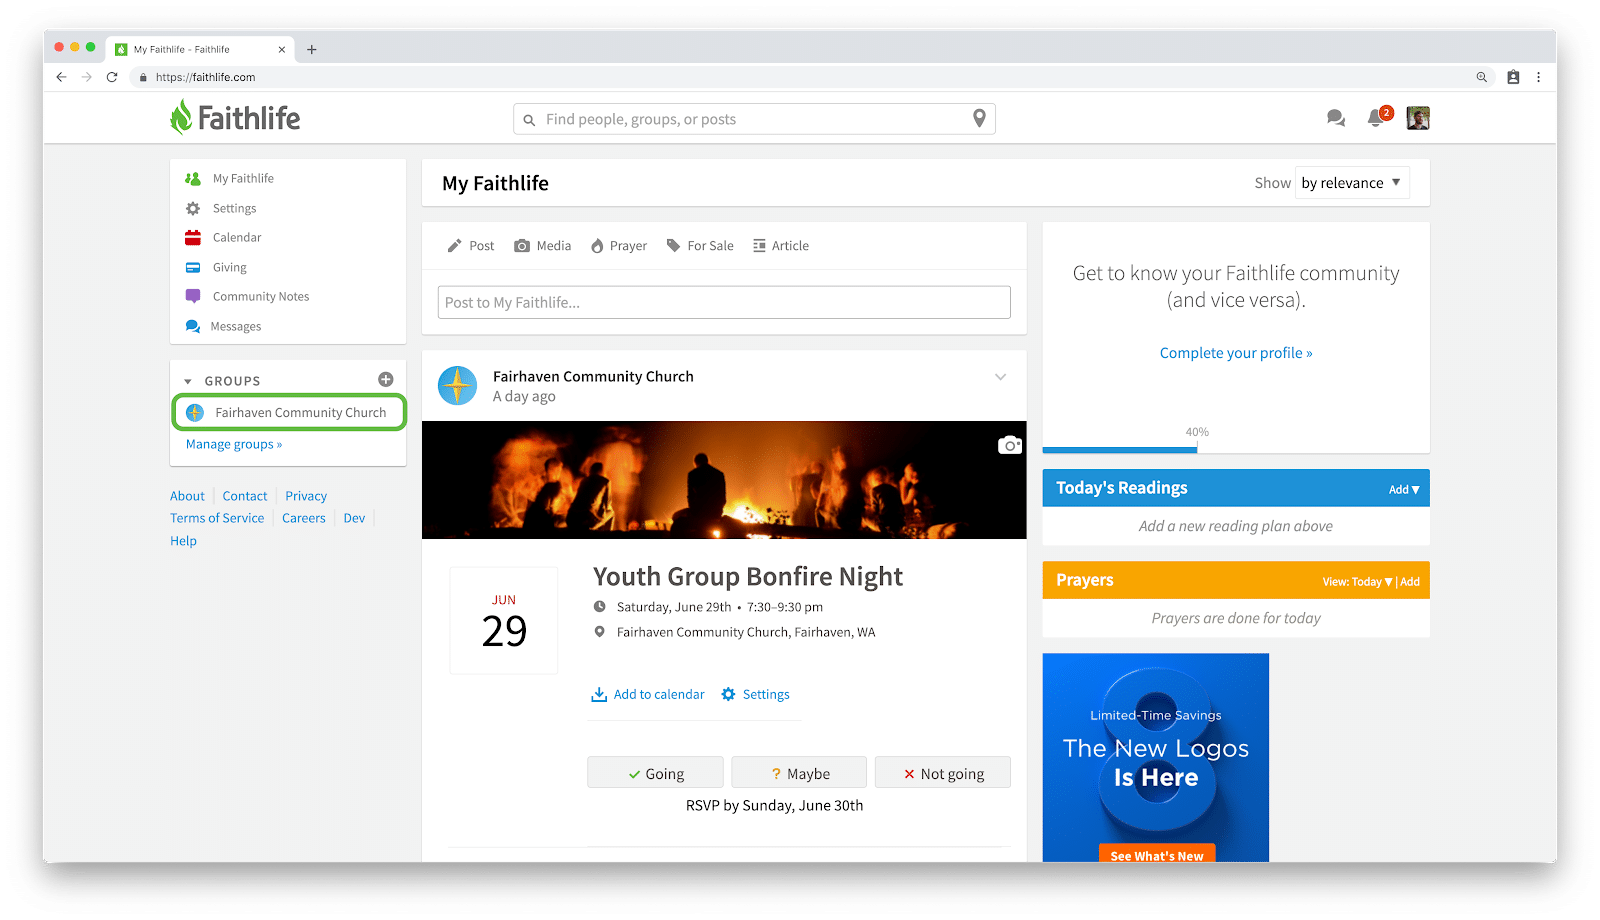The image size is (1600, 920).
Task: Click Add to calendar link
Action: [x=648, y=694]
